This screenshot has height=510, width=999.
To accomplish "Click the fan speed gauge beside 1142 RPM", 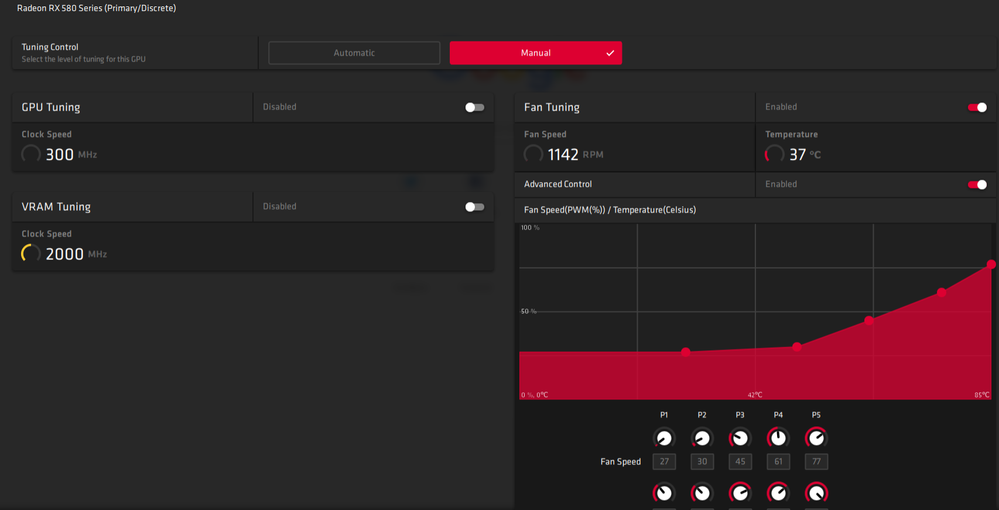I will (x=533, y=154).
